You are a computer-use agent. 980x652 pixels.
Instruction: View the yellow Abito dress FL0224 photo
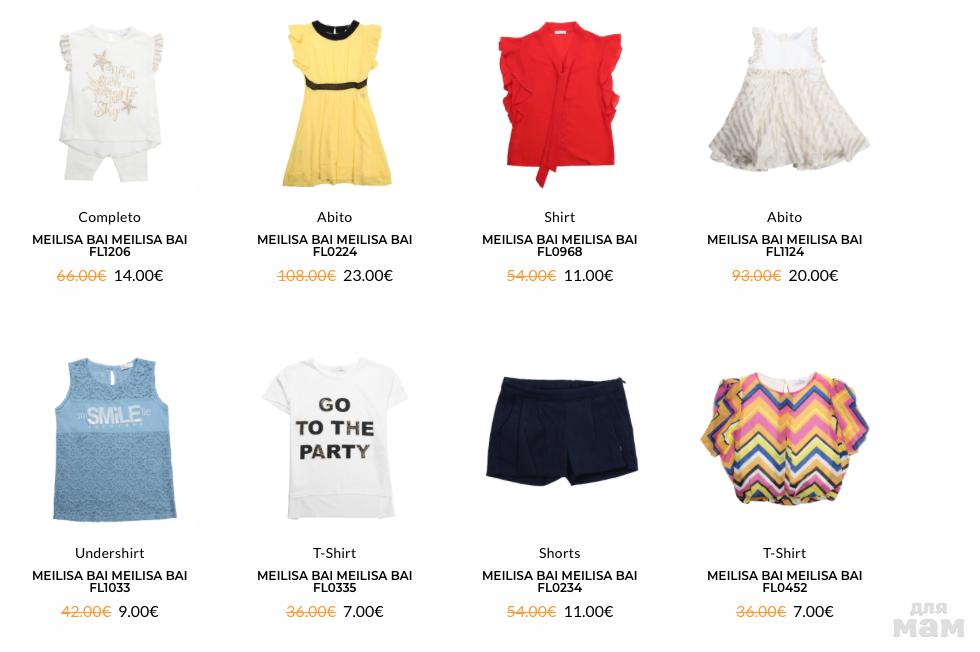[335, 104]
